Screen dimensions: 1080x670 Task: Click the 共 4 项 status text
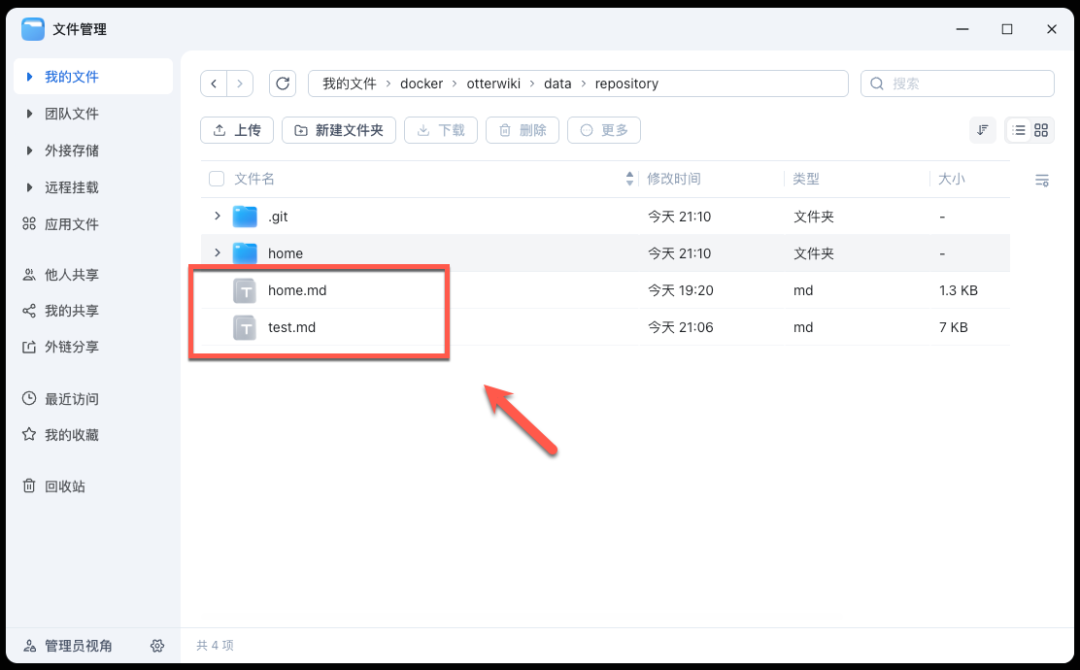(x=214, y=646)
